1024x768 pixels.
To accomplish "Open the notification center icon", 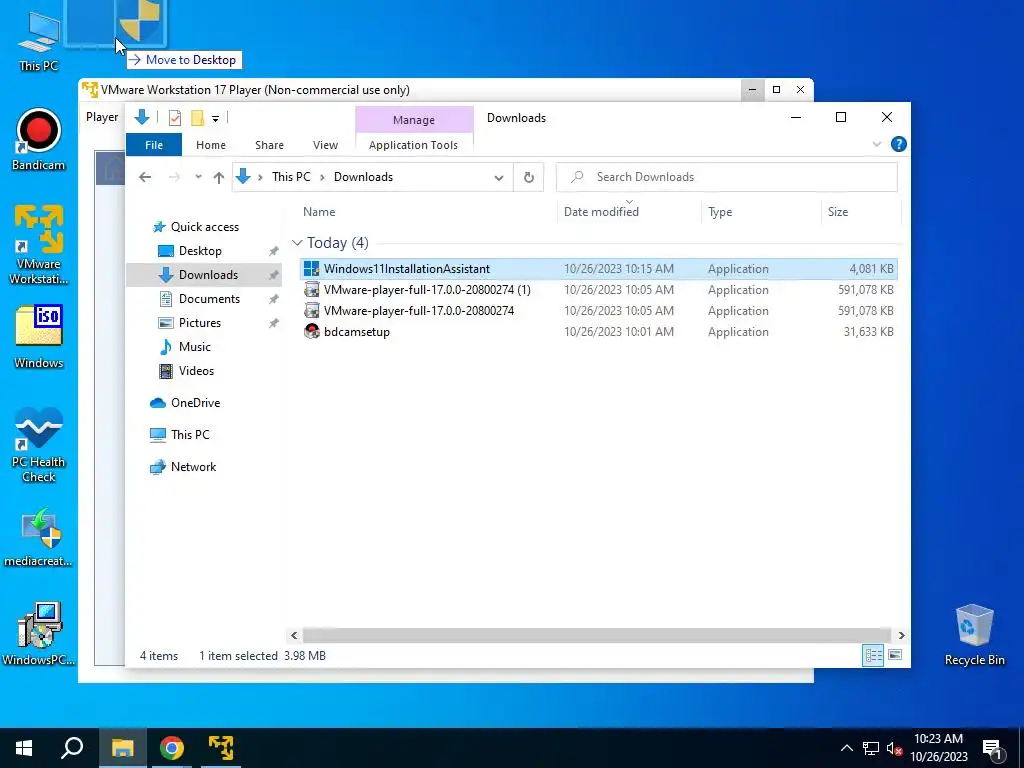I will tap(993, 749).
